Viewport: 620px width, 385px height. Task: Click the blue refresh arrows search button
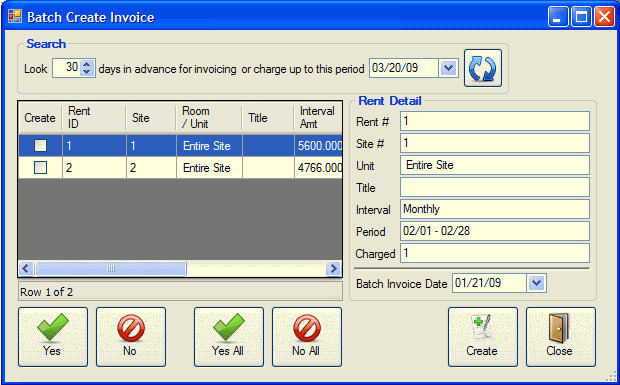pos(483,68)
